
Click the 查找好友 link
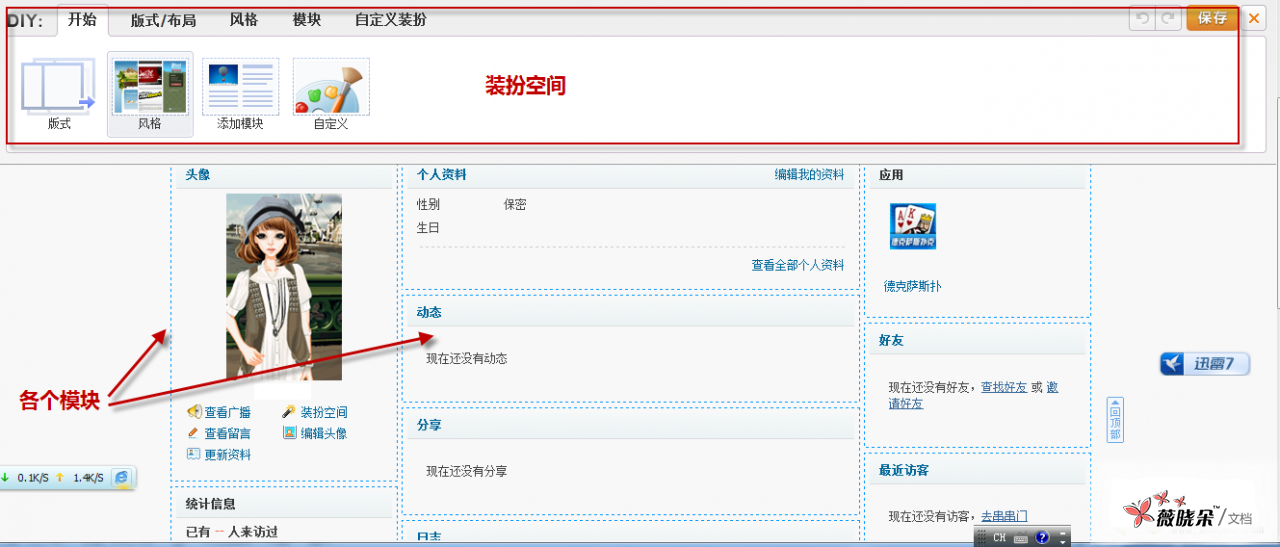tap(1003, 387)
